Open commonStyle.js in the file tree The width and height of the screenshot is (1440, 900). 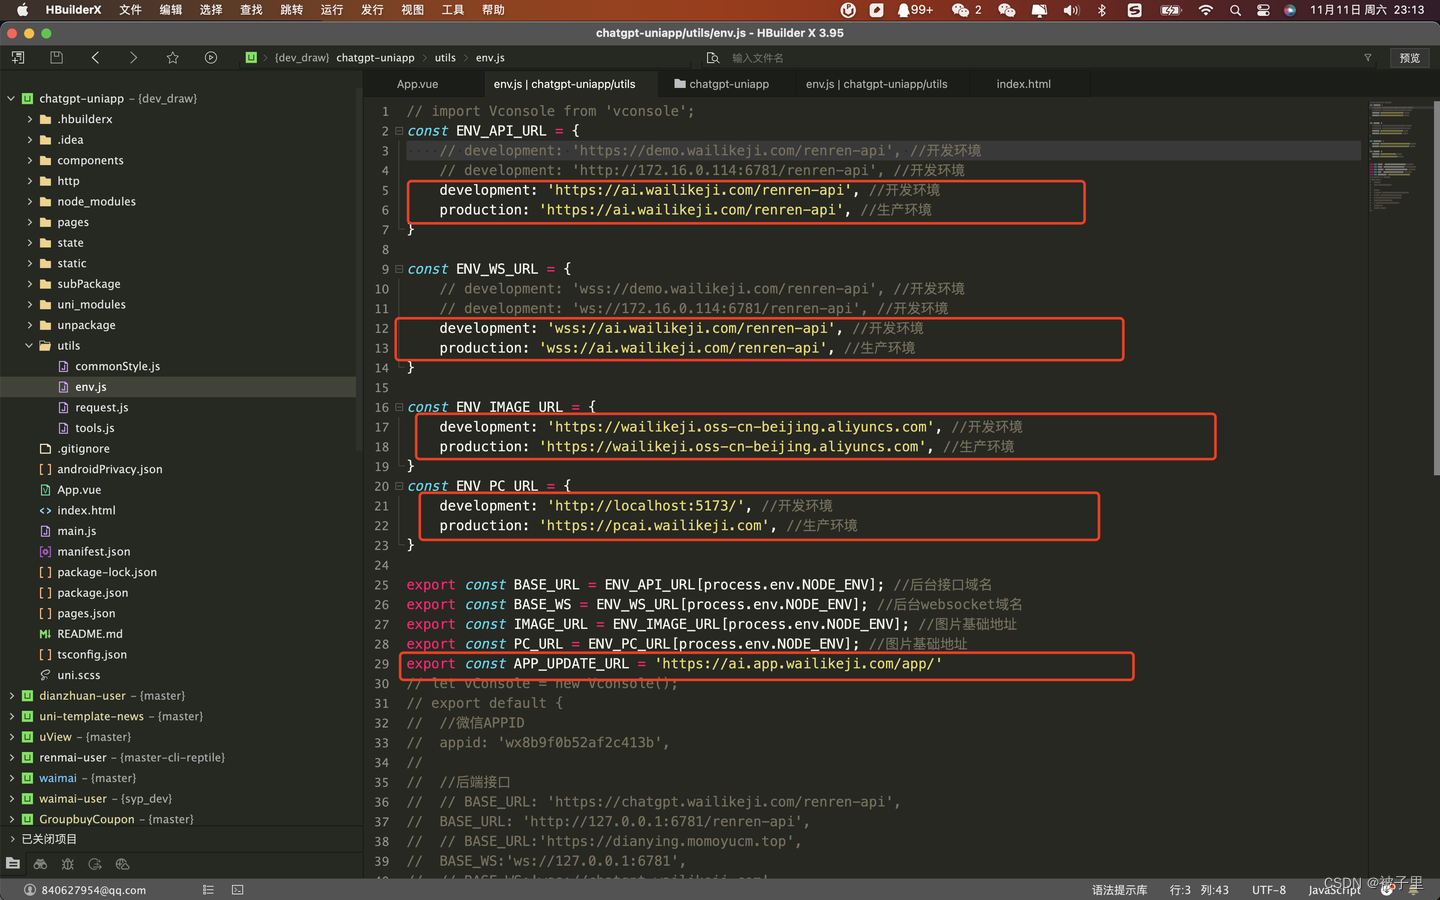pyautogui.click(x=117, y=367)
